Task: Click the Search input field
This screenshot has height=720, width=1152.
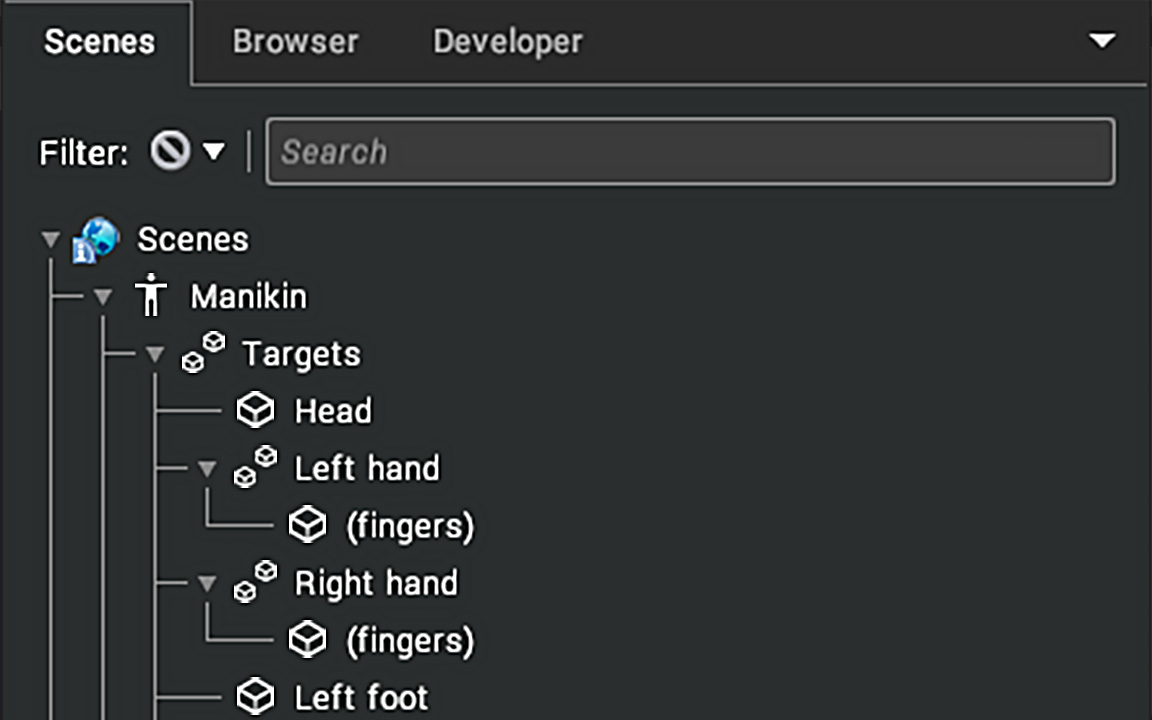Action: coord(691,151)
